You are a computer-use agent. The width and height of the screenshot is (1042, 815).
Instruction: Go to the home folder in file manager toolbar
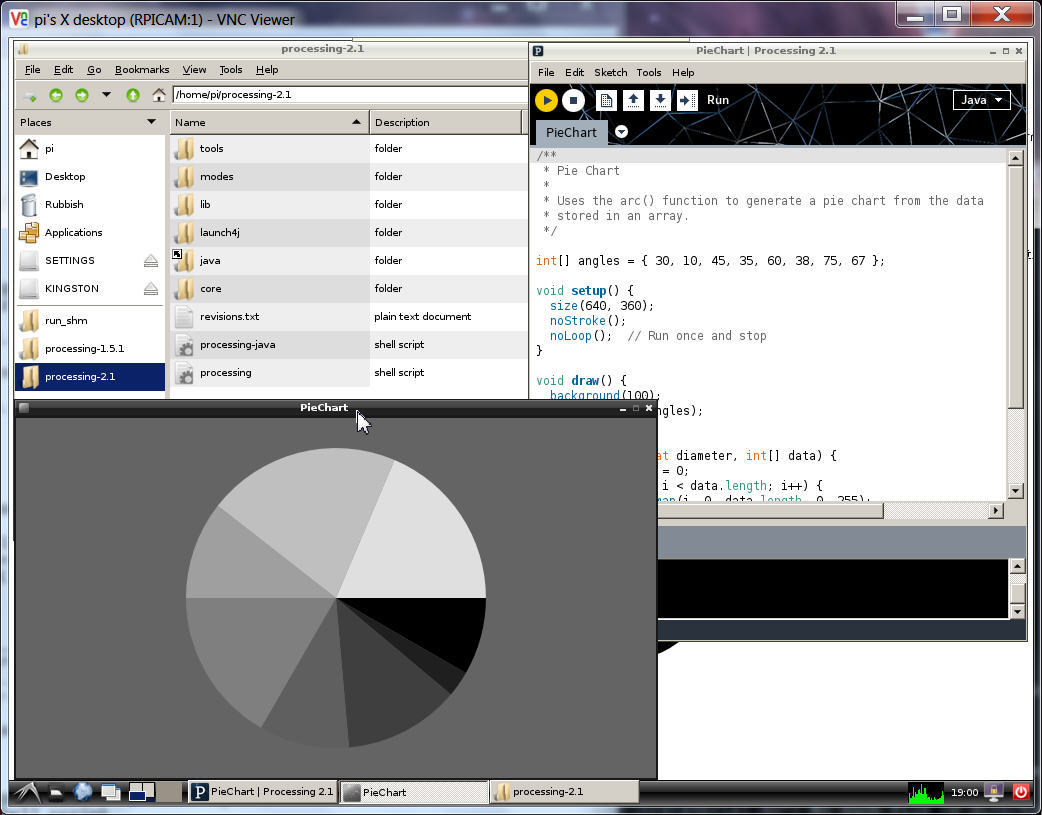pos(158,95)
